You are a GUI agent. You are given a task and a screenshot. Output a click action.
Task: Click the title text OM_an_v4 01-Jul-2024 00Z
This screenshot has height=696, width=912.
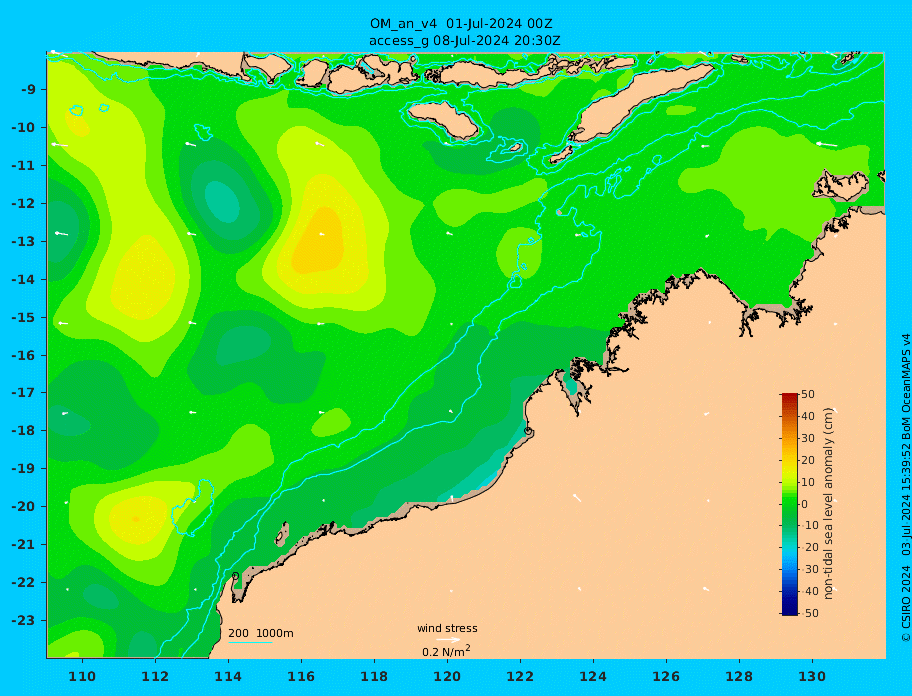[x=461, y=24]
